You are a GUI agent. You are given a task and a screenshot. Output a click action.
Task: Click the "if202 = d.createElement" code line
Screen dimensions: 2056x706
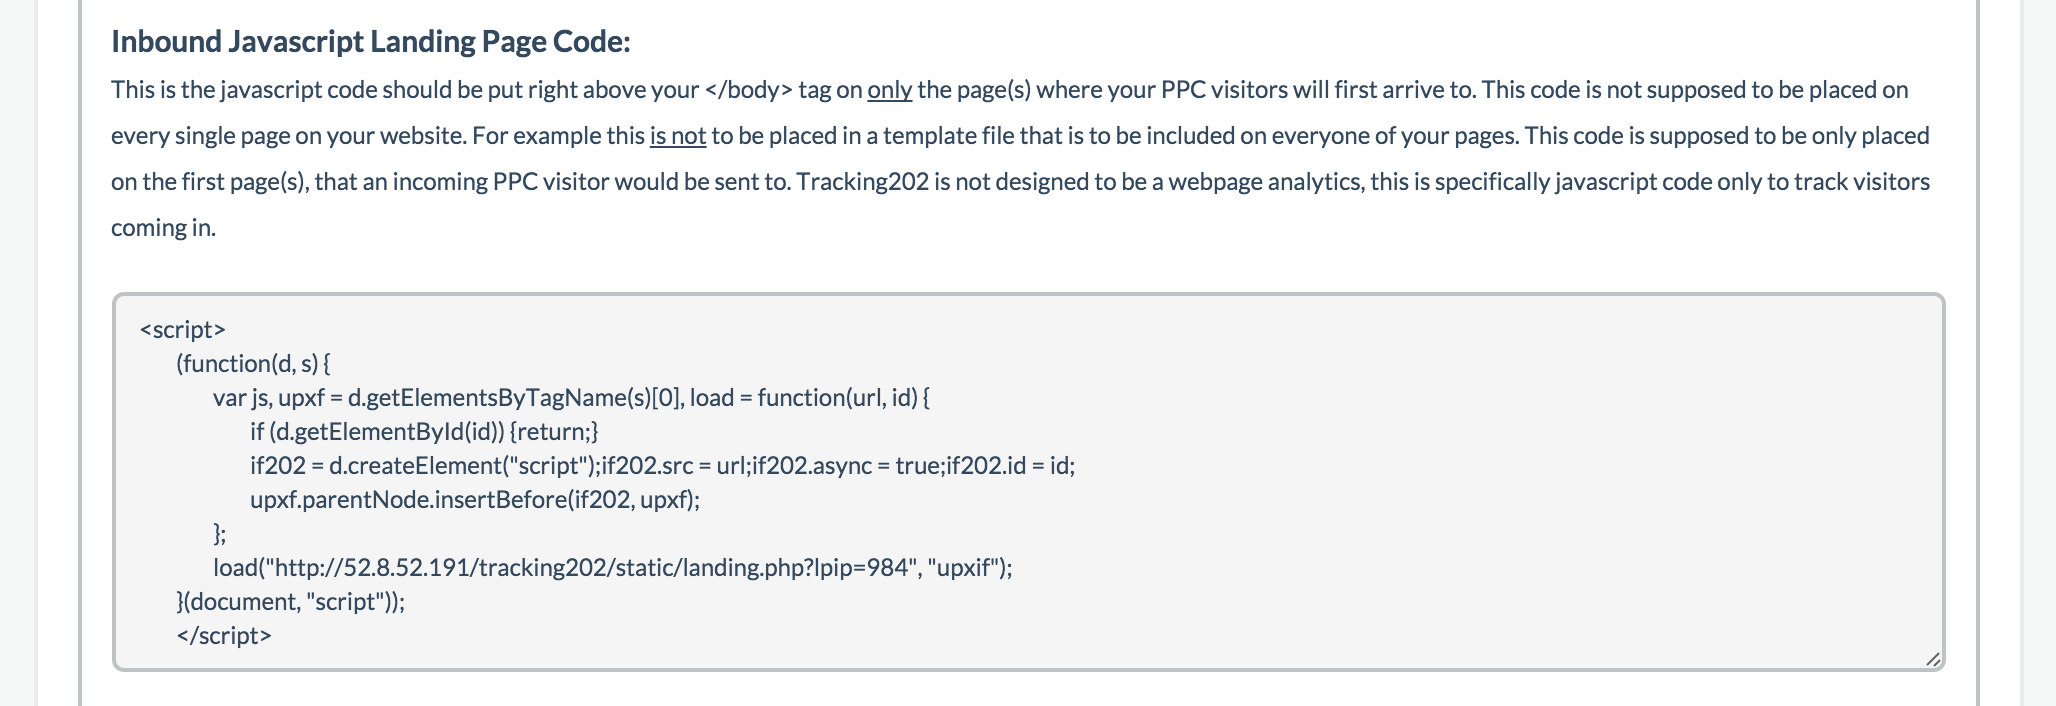tap(662, 466)
